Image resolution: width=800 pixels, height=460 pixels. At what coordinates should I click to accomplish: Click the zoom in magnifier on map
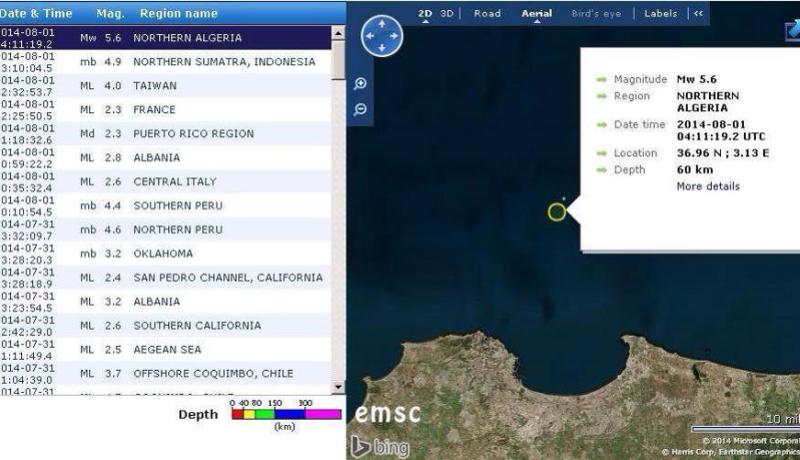point(361,85)
